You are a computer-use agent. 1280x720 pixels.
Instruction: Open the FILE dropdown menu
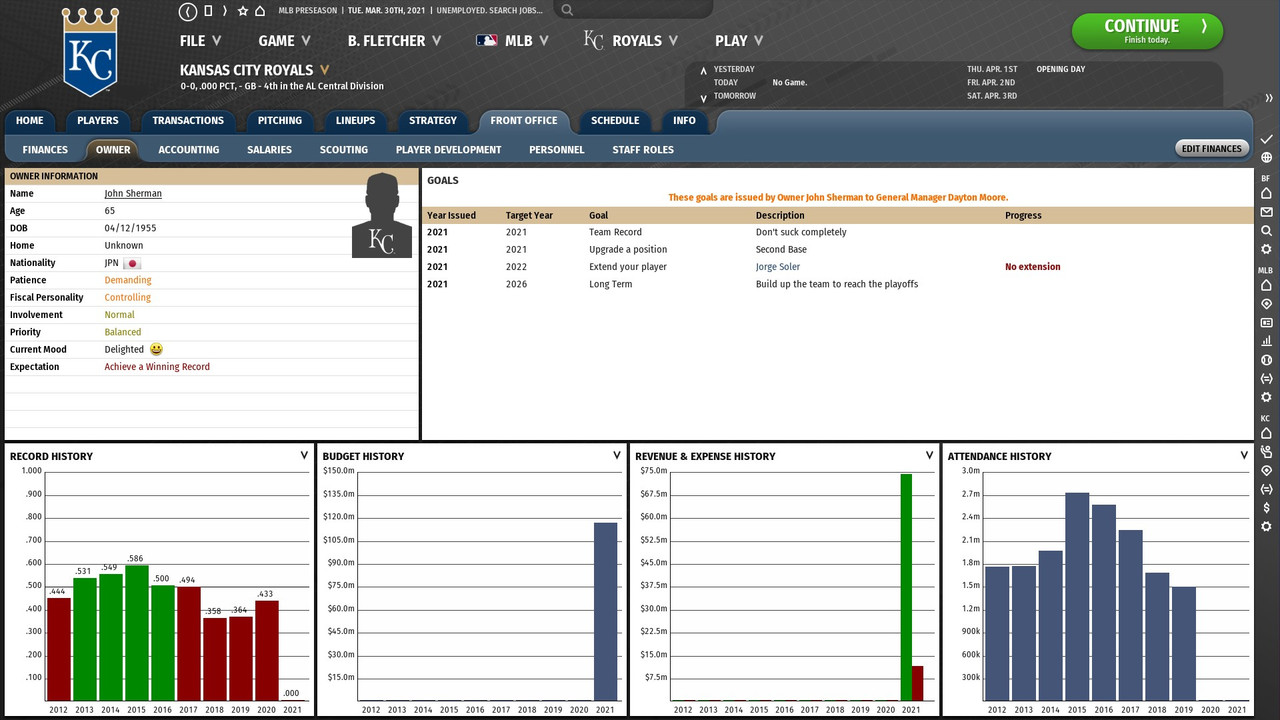[200, 41]
